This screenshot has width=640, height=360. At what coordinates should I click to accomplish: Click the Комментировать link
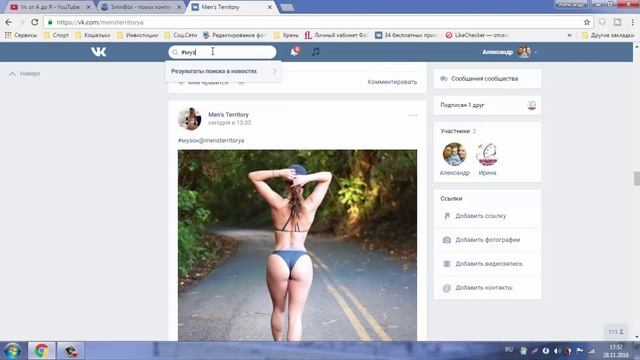392,82
